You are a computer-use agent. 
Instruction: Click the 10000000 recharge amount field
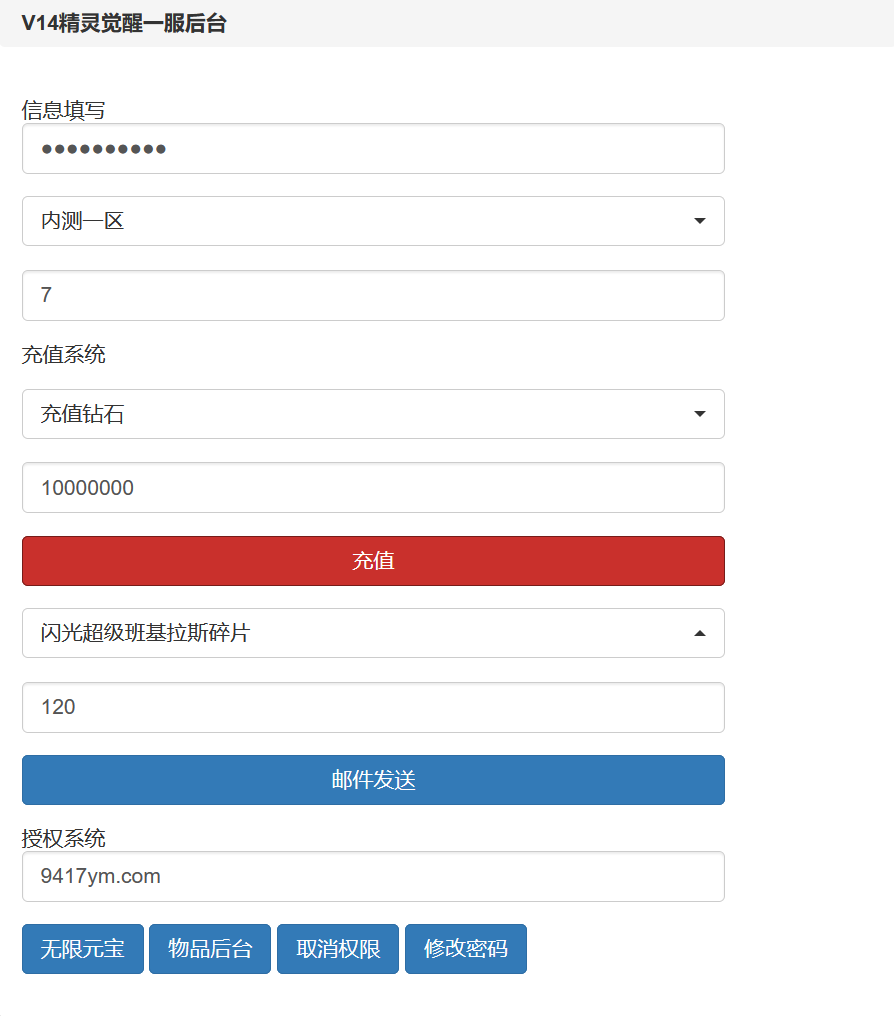[x=373, y=487]
